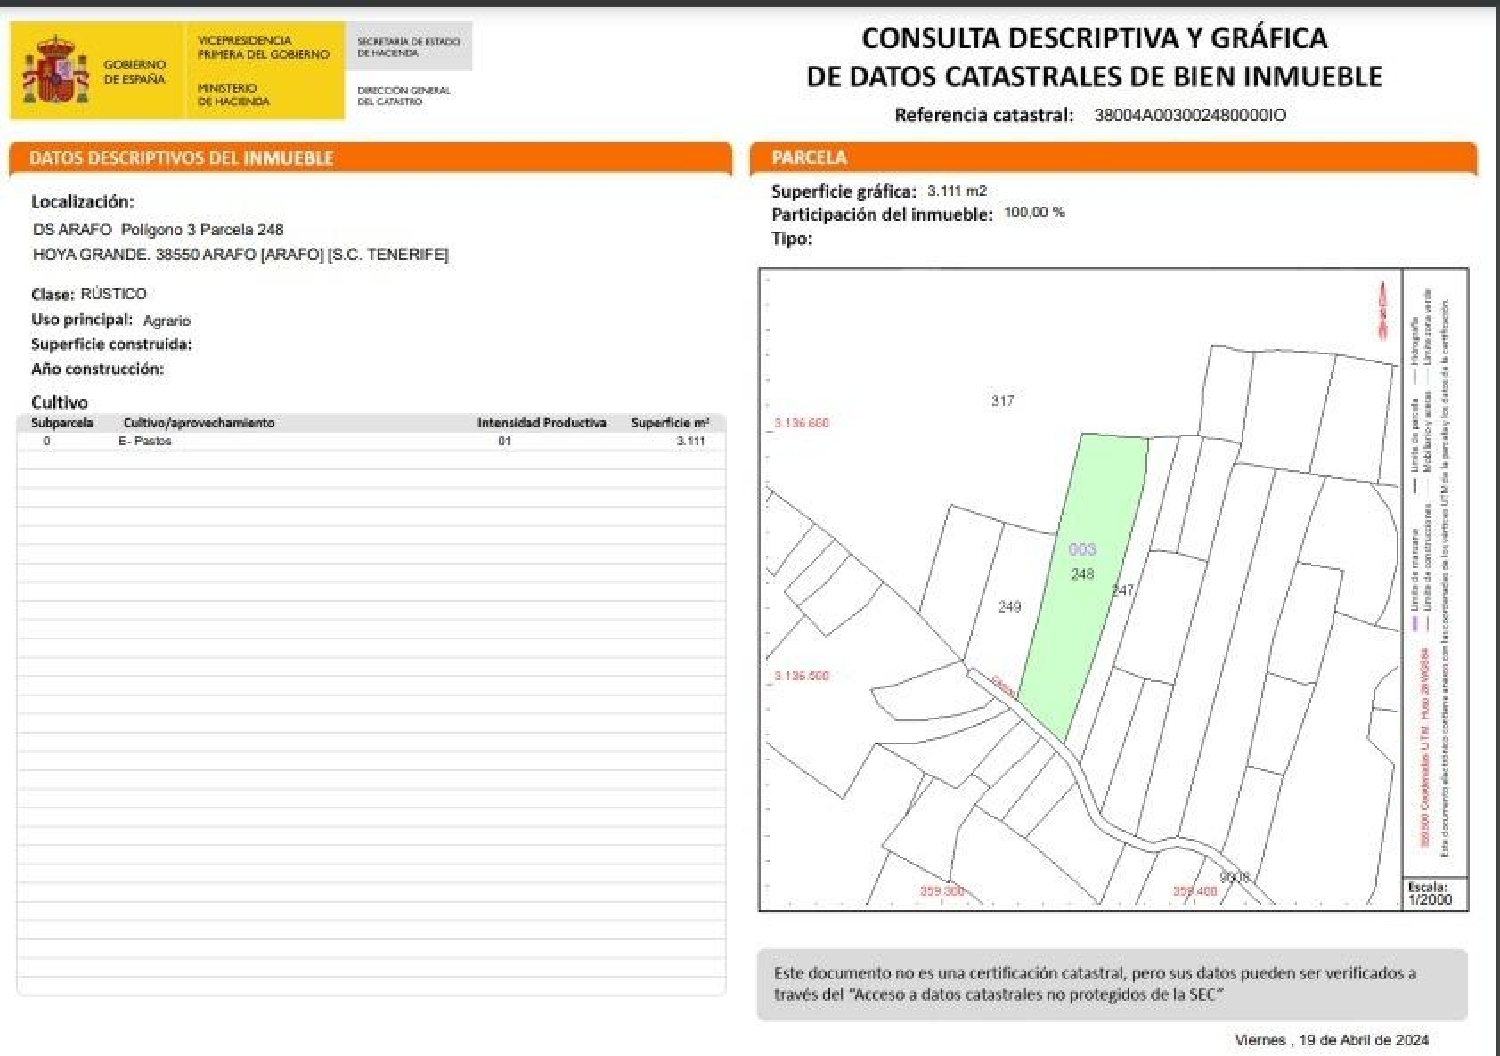The height and width of the screenshot is (1056, 1500).
Task: Click the 'Superficie m²' column header
Action: click(670, 423)
